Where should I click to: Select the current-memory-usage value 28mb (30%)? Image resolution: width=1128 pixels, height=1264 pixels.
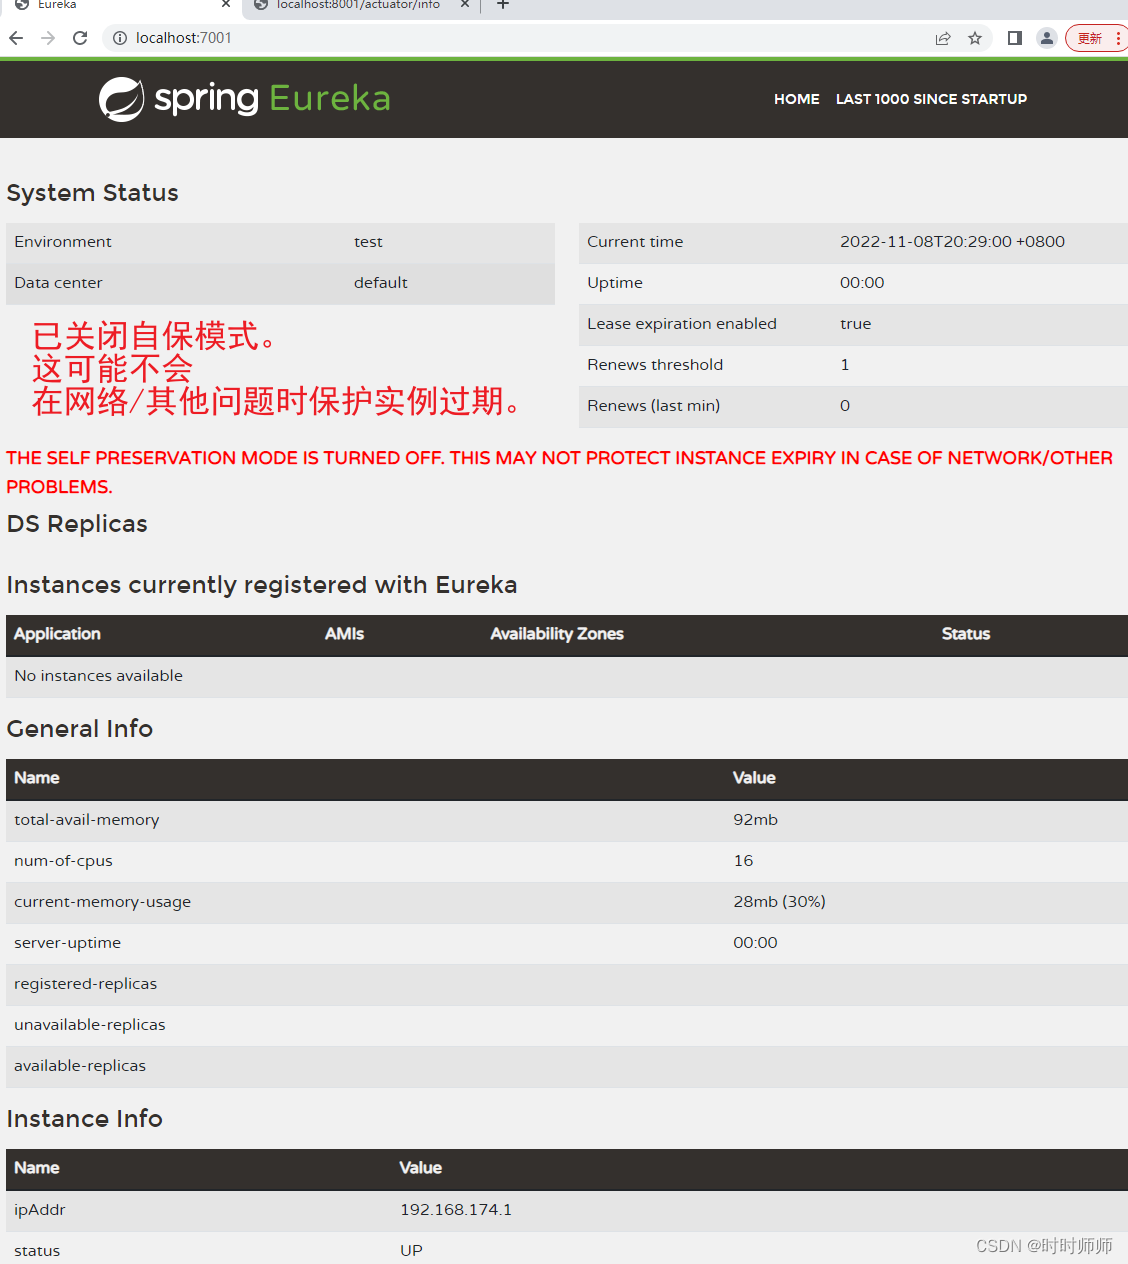[779, 902]
